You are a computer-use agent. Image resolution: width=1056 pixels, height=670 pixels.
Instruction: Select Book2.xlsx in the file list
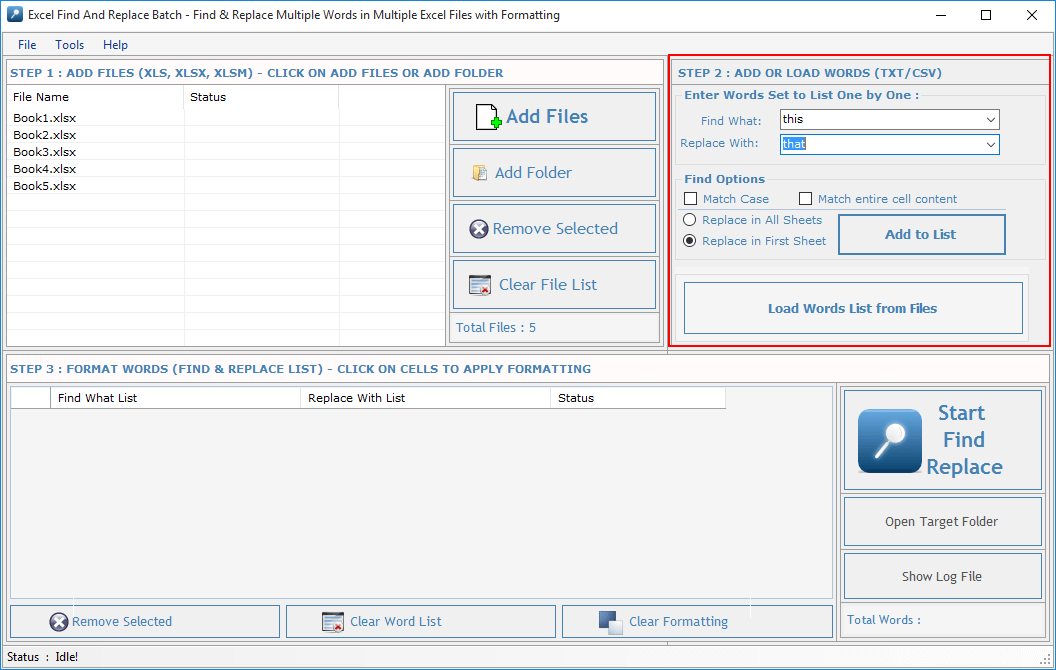44,135
